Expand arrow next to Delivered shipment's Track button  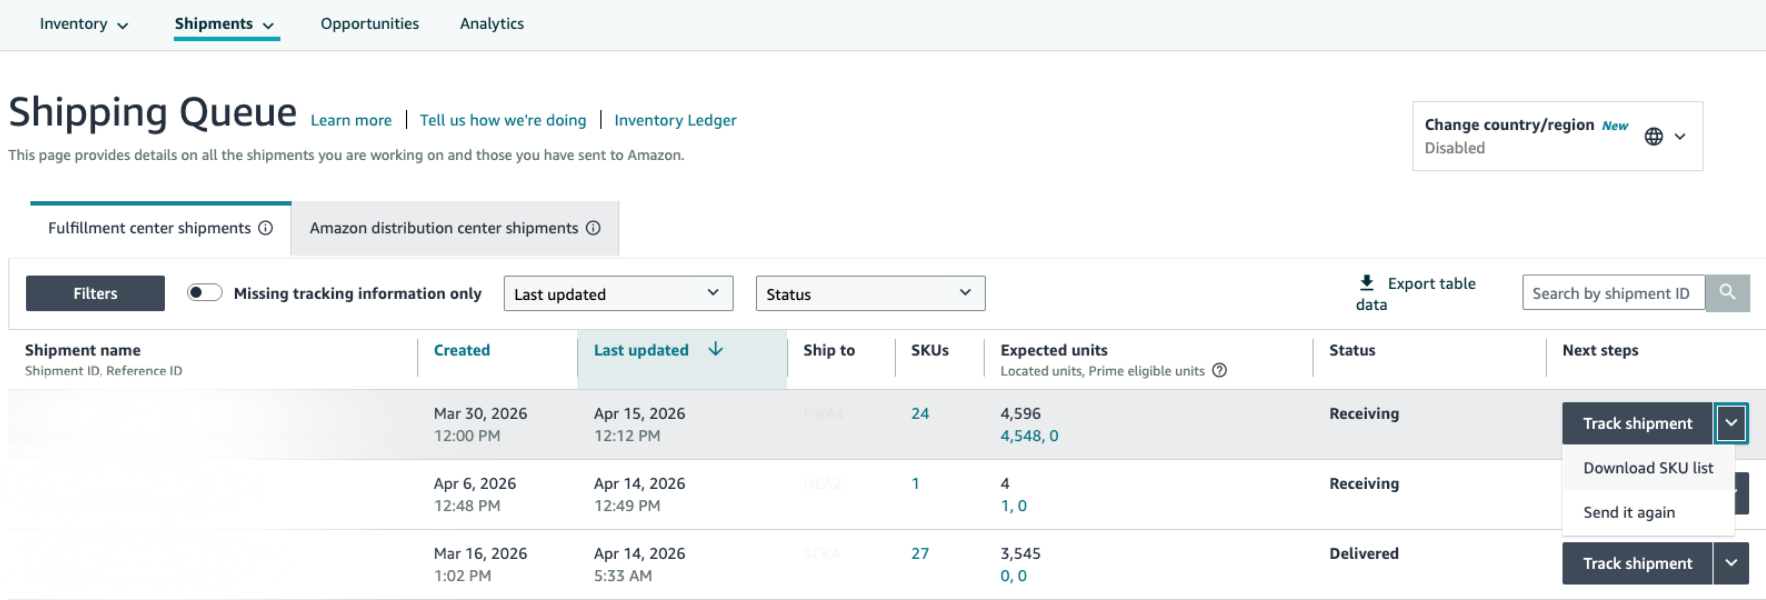1731,564
